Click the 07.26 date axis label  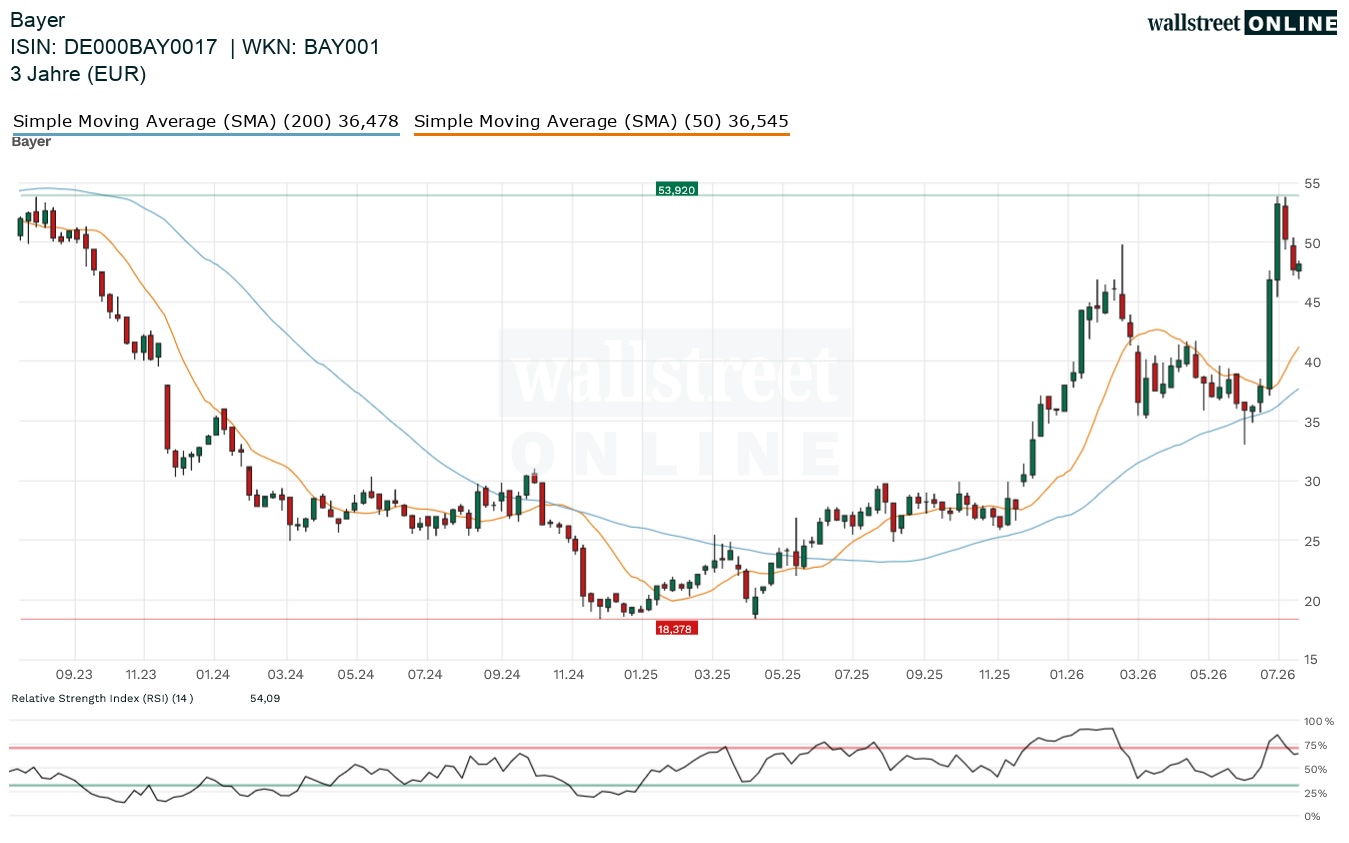click(x=1279, y=675)
